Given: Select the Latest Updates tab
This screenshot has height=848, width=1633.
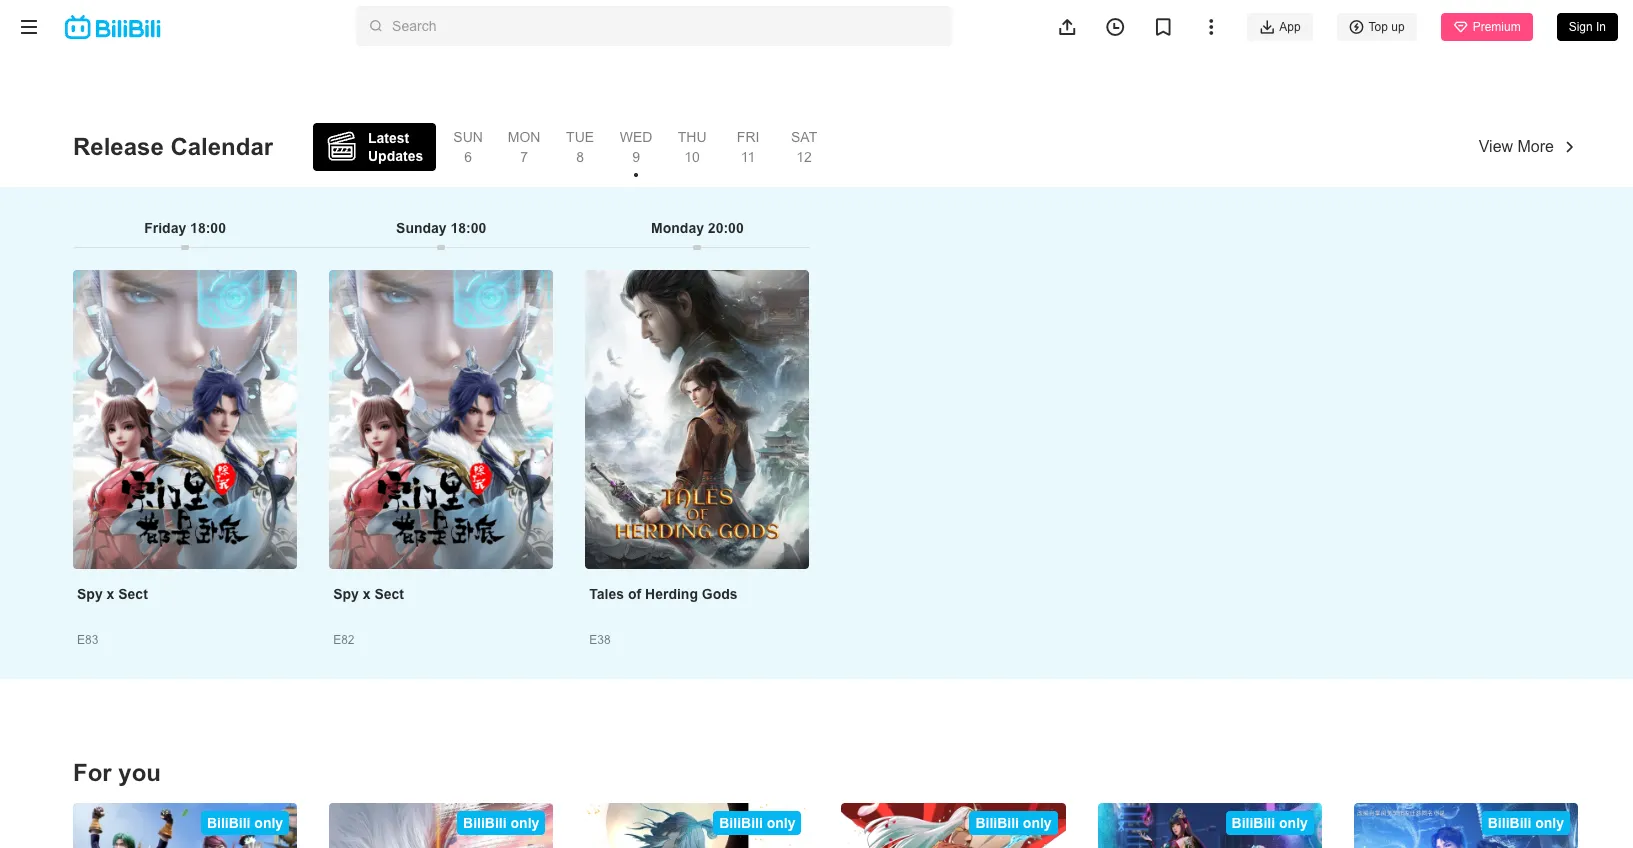Looking at the screenshot, I should pos(374,147).
